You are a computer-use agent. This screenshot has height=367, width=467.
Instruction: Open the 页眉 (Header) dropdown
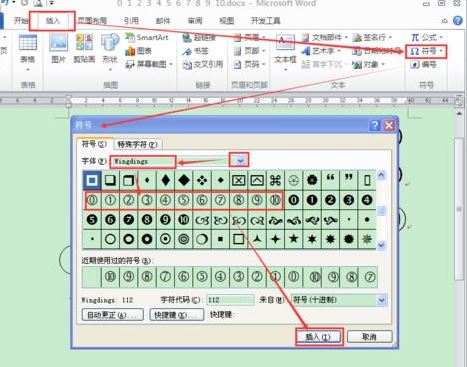pos(249,37)
